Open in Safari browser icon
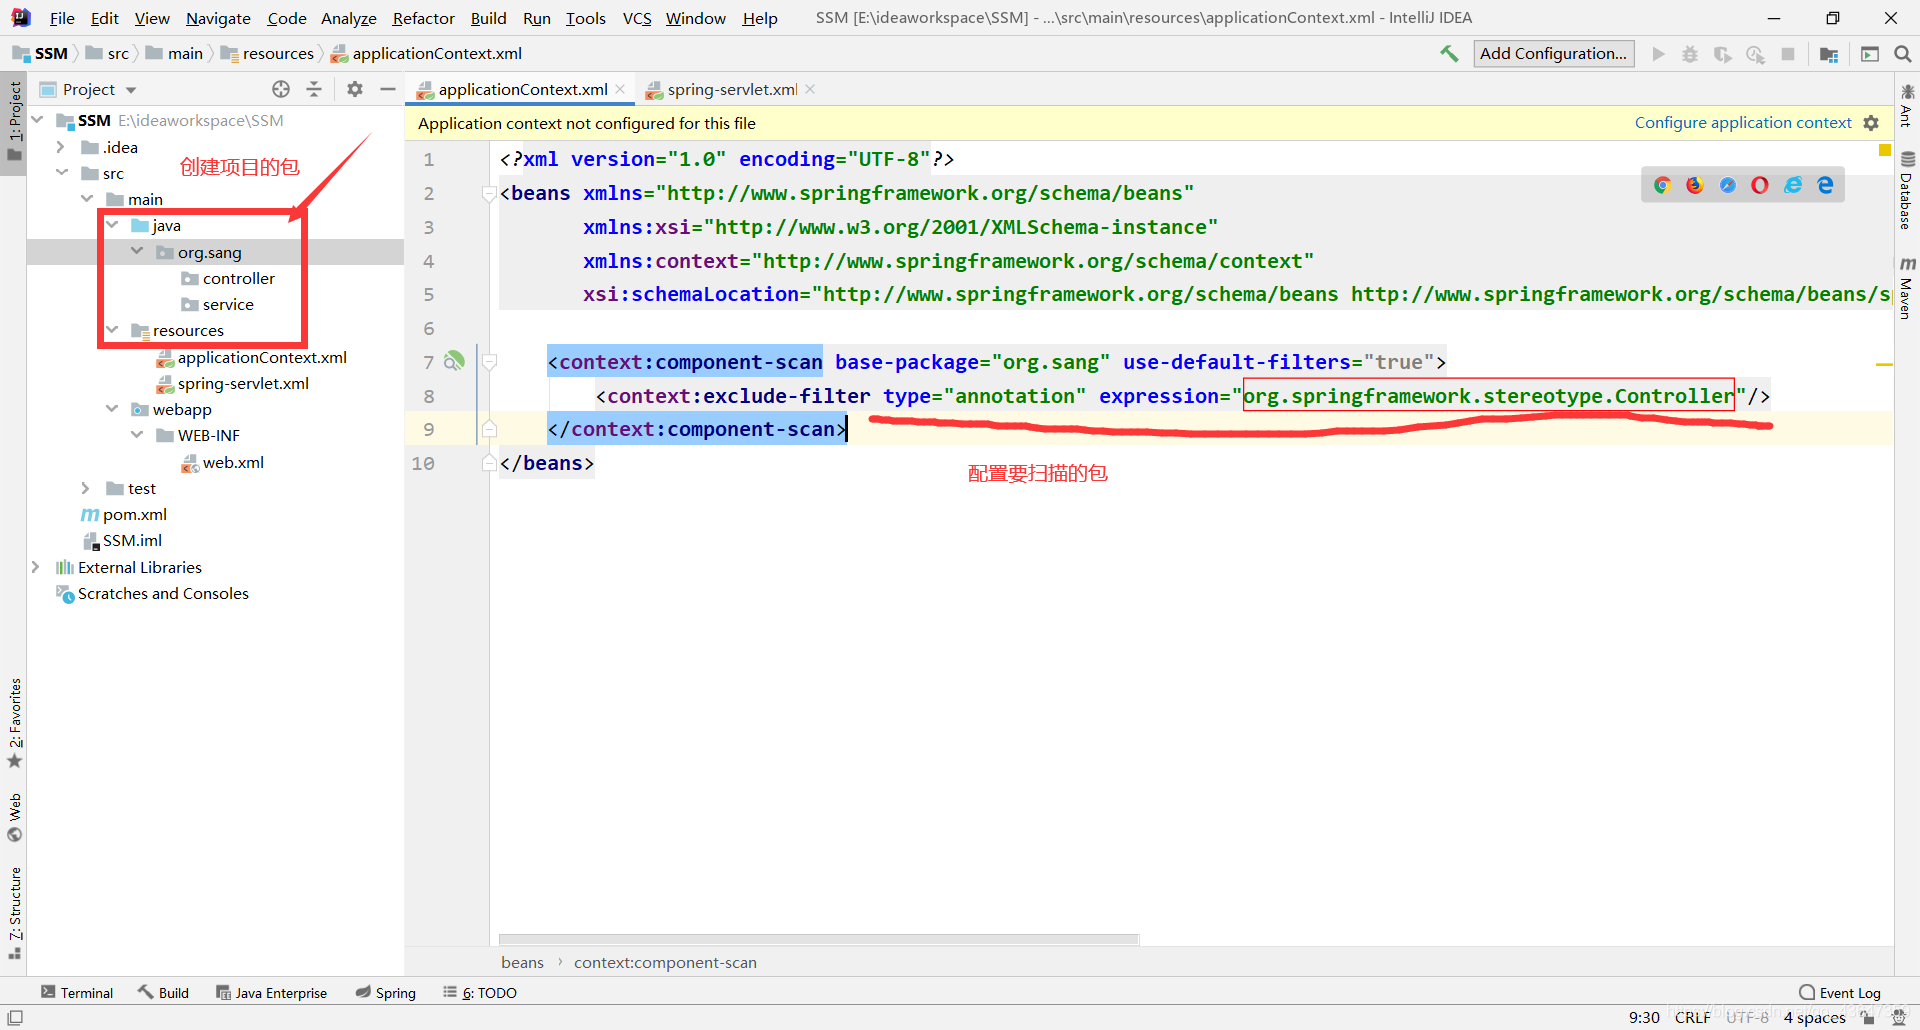The image size is (1920, 1030). tap(1728, 185)
